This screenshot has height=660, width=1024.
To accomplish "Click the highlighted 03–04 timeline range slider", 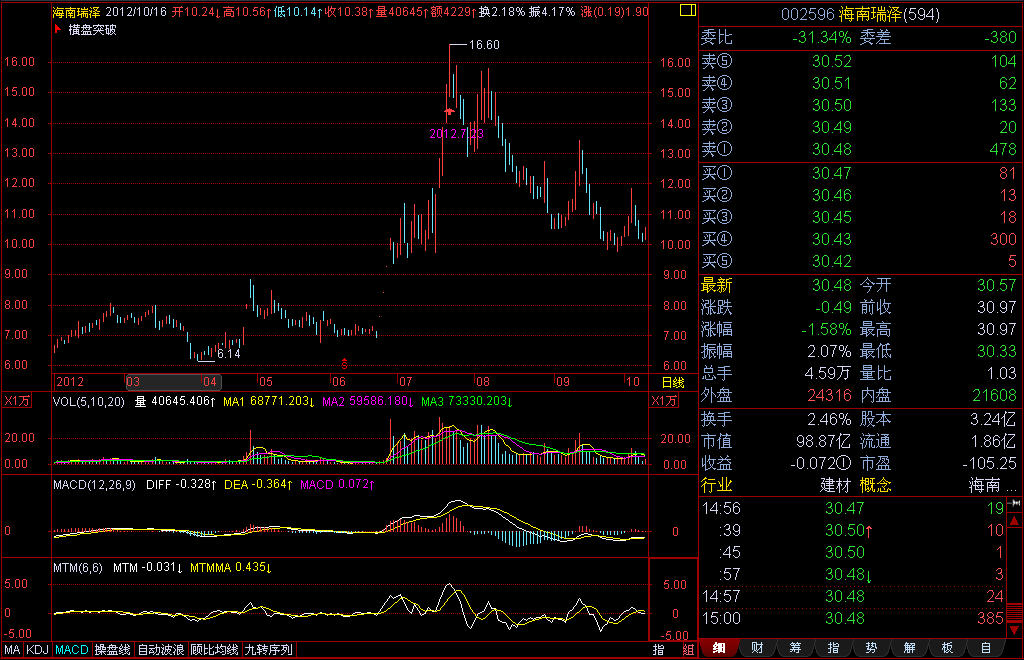I will (x=172, y=382).
